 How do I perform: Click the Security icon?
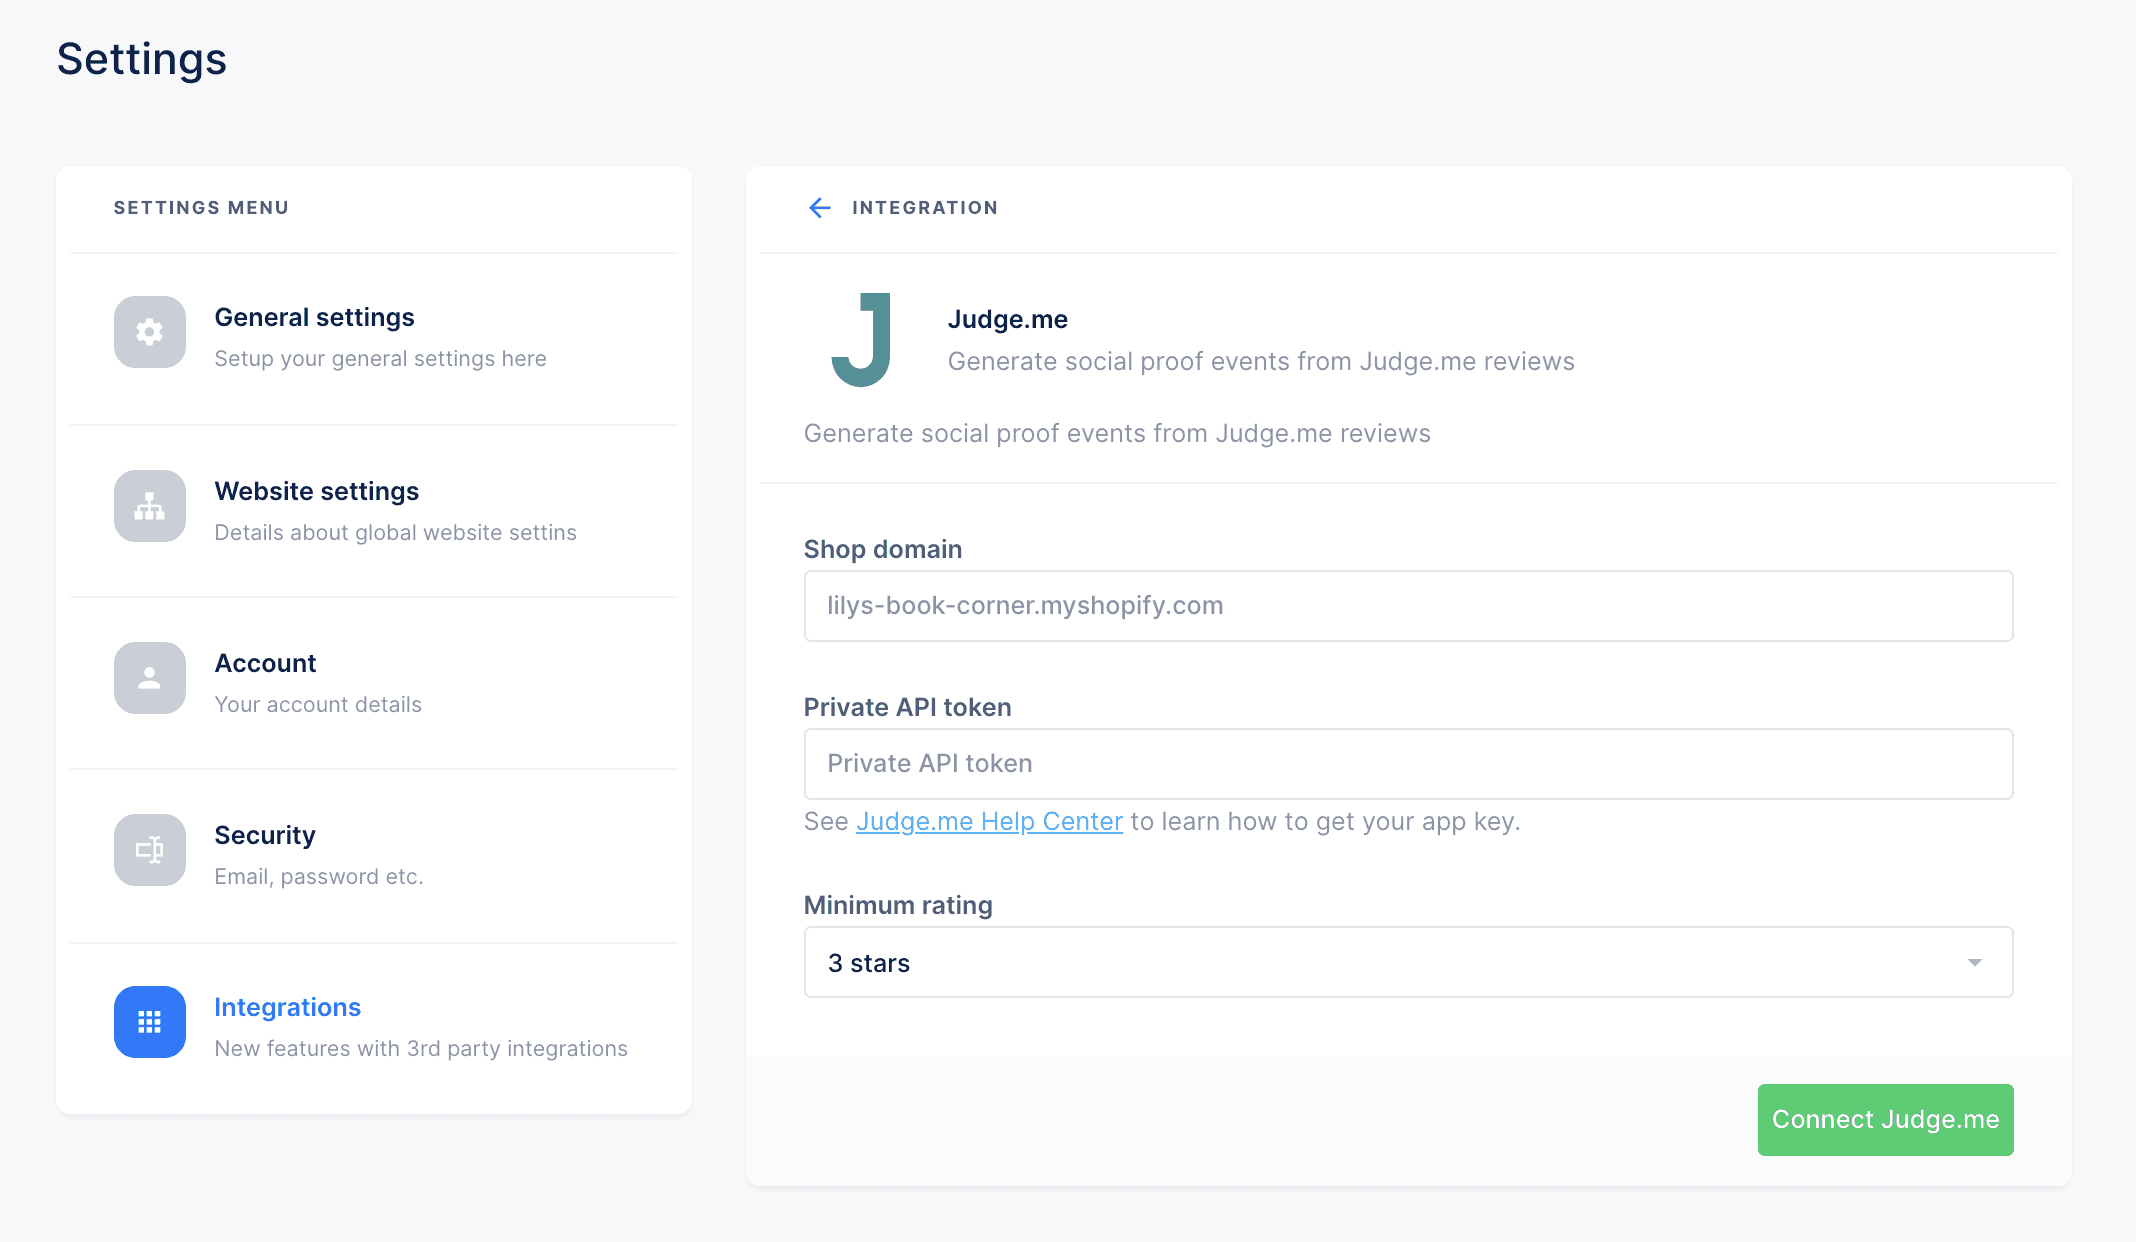coord(149,850)
